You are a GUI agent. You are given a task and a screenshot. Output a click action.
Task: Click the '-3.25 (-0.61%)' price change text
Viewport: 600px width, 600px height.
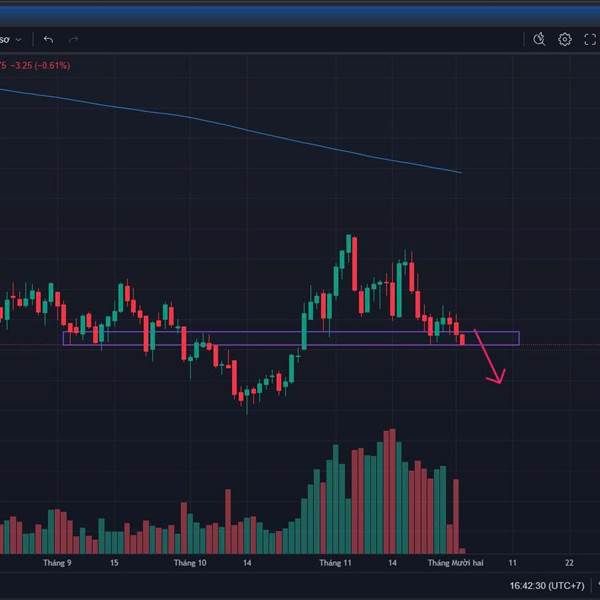click(x=40, y=65)
